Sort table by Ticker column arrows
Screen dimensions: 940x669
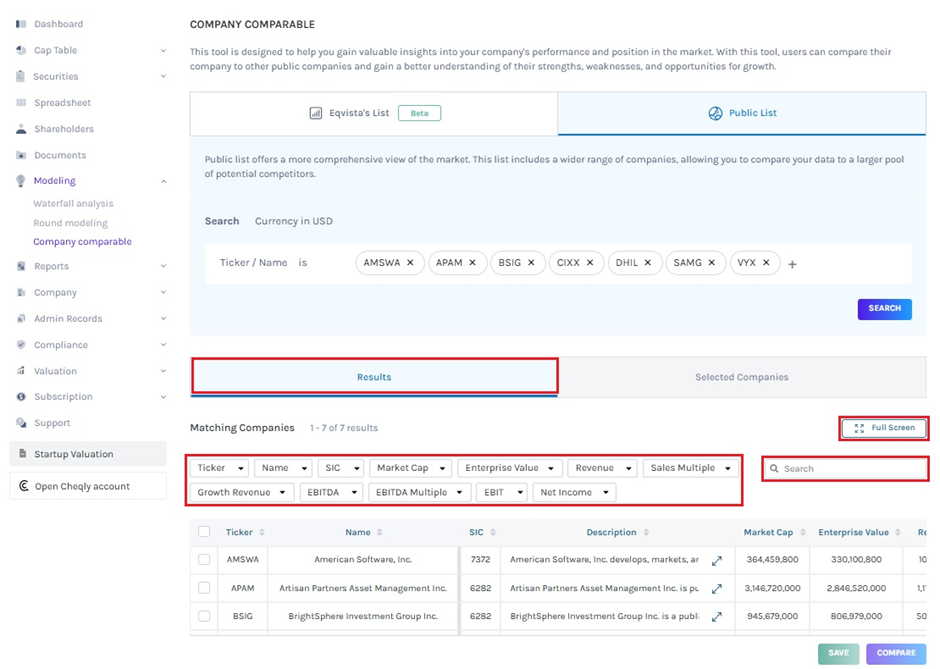pyautogui.click(x=262, y=533)
